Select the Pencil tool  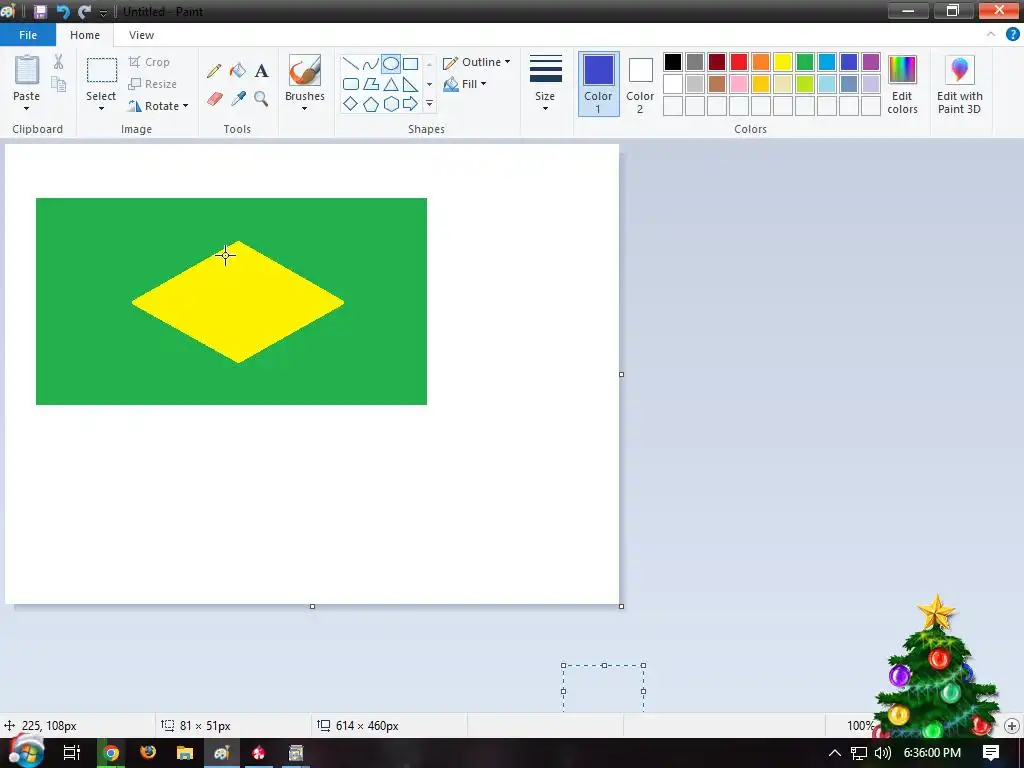pyautogui.click(x=214, y=71)
